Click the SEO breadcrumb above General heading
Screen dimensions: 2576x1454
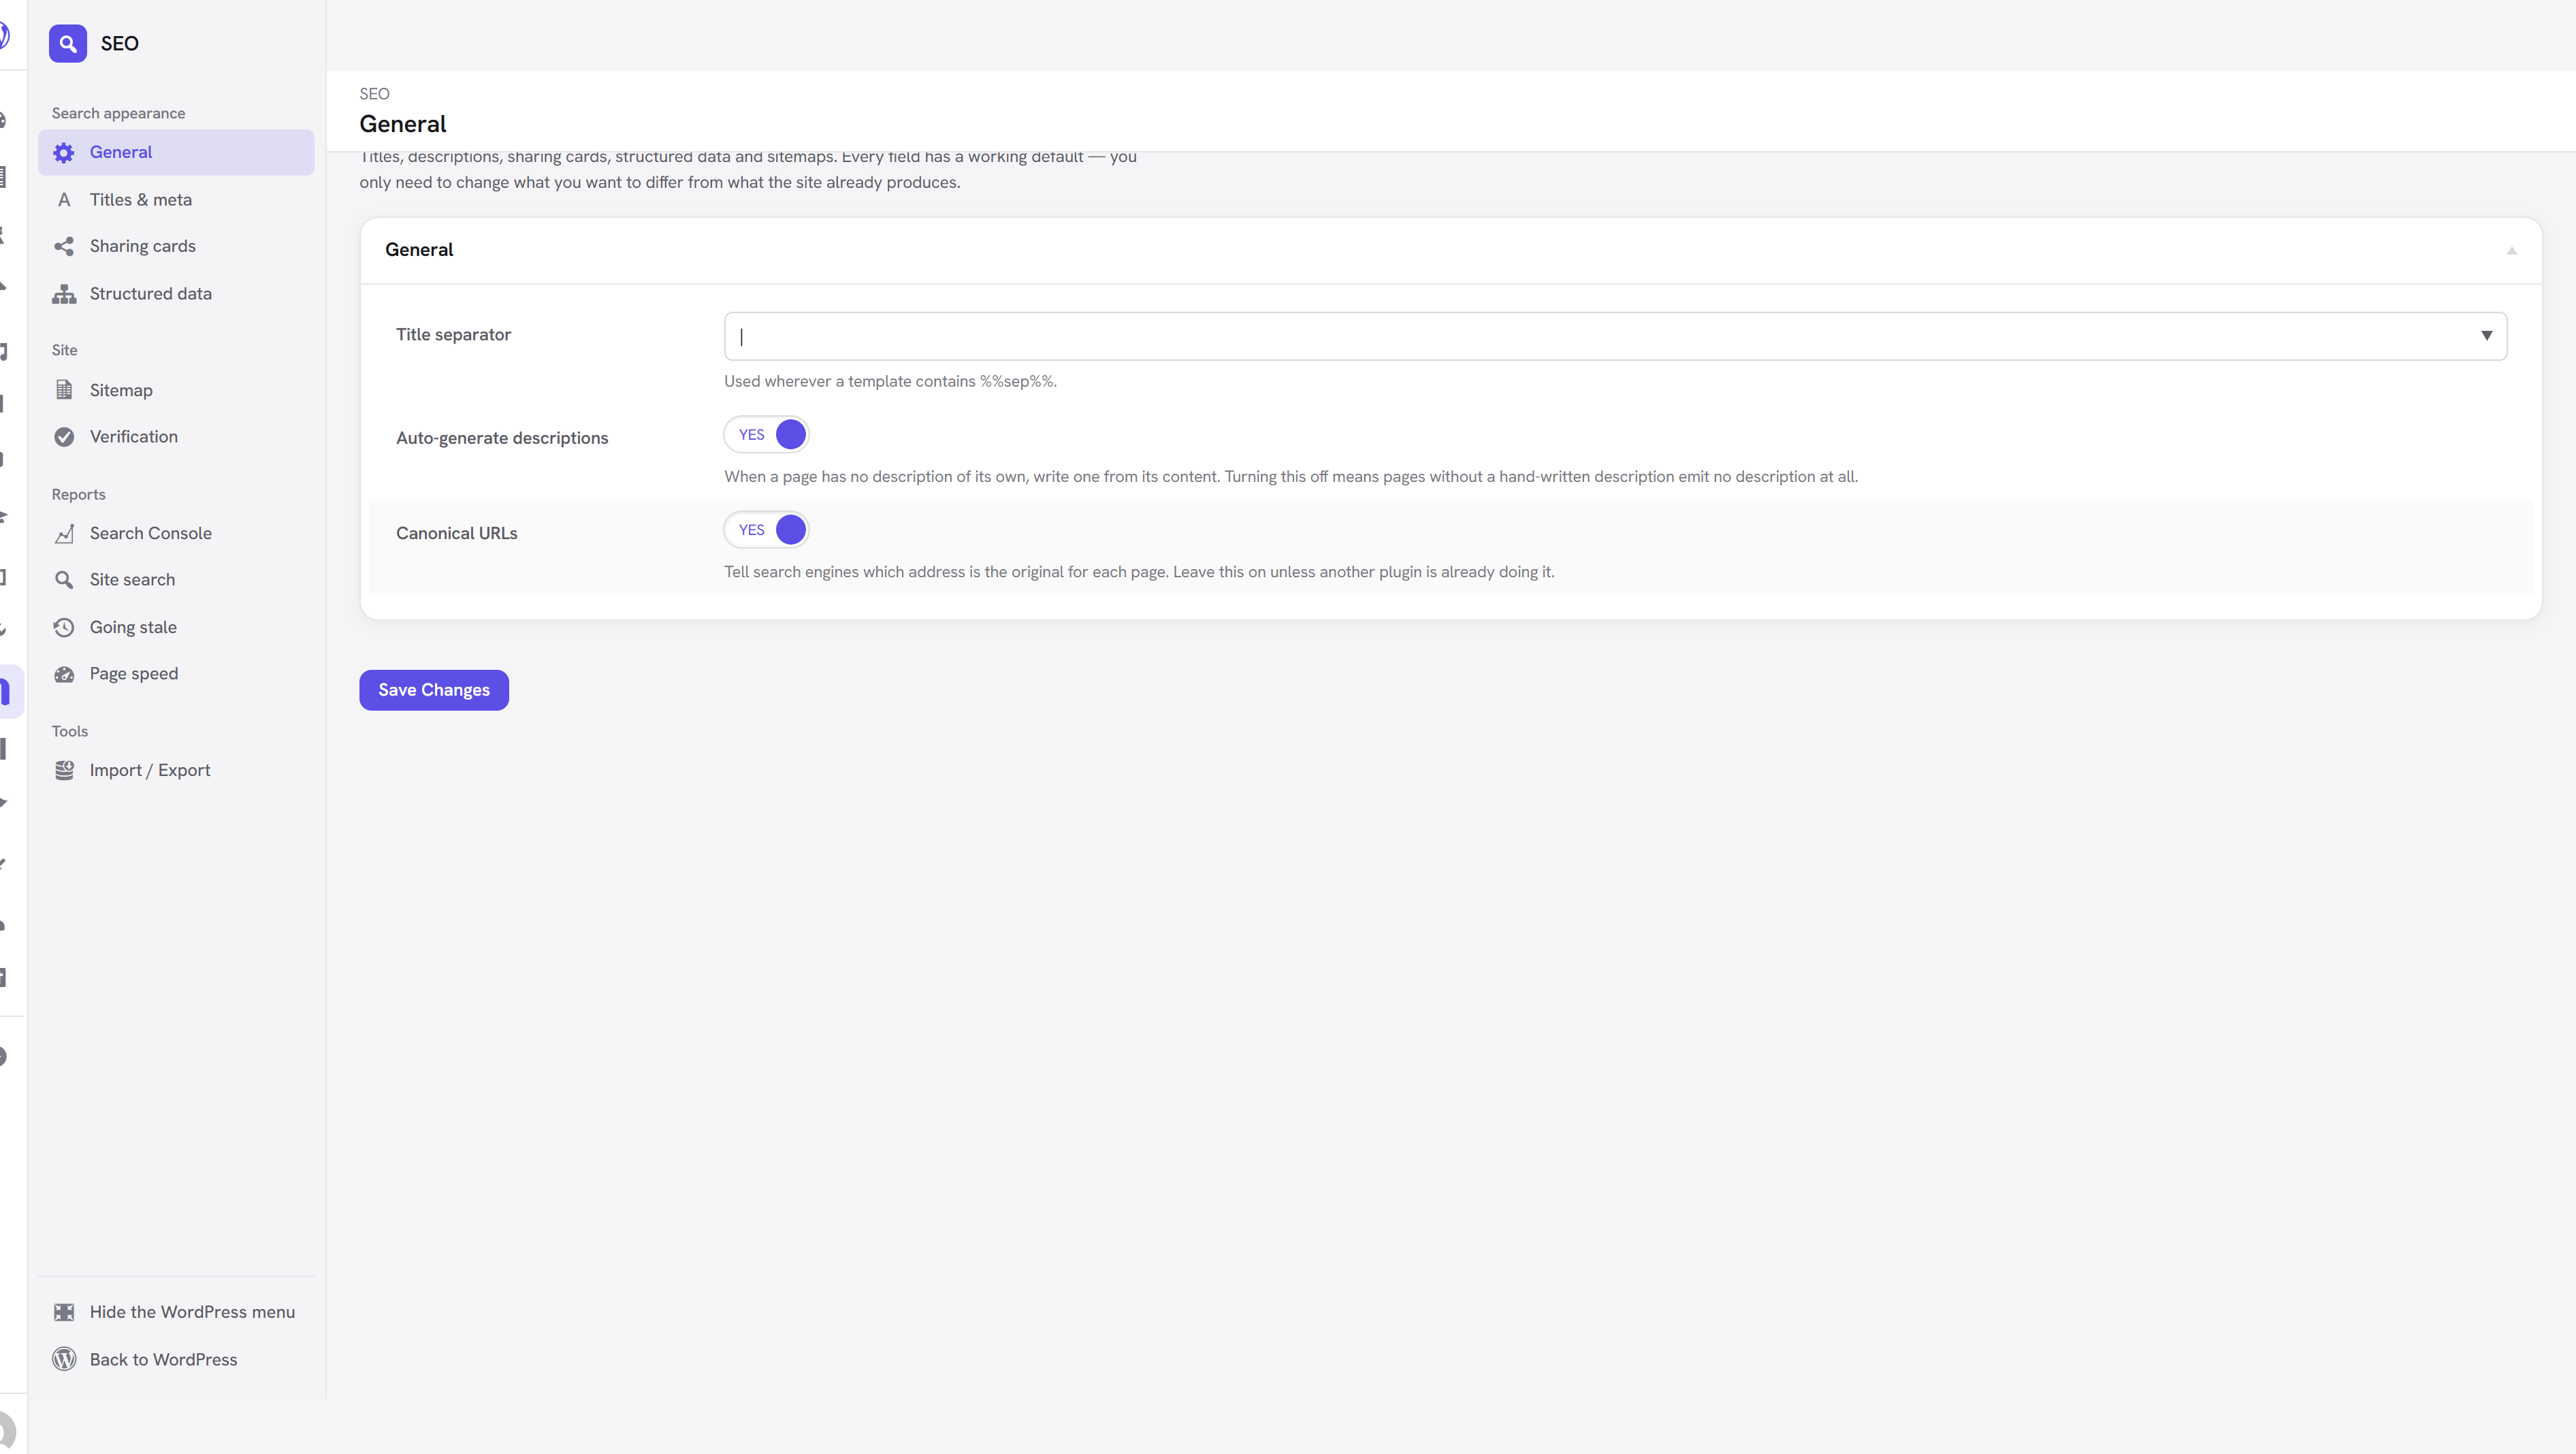(375, 94)
